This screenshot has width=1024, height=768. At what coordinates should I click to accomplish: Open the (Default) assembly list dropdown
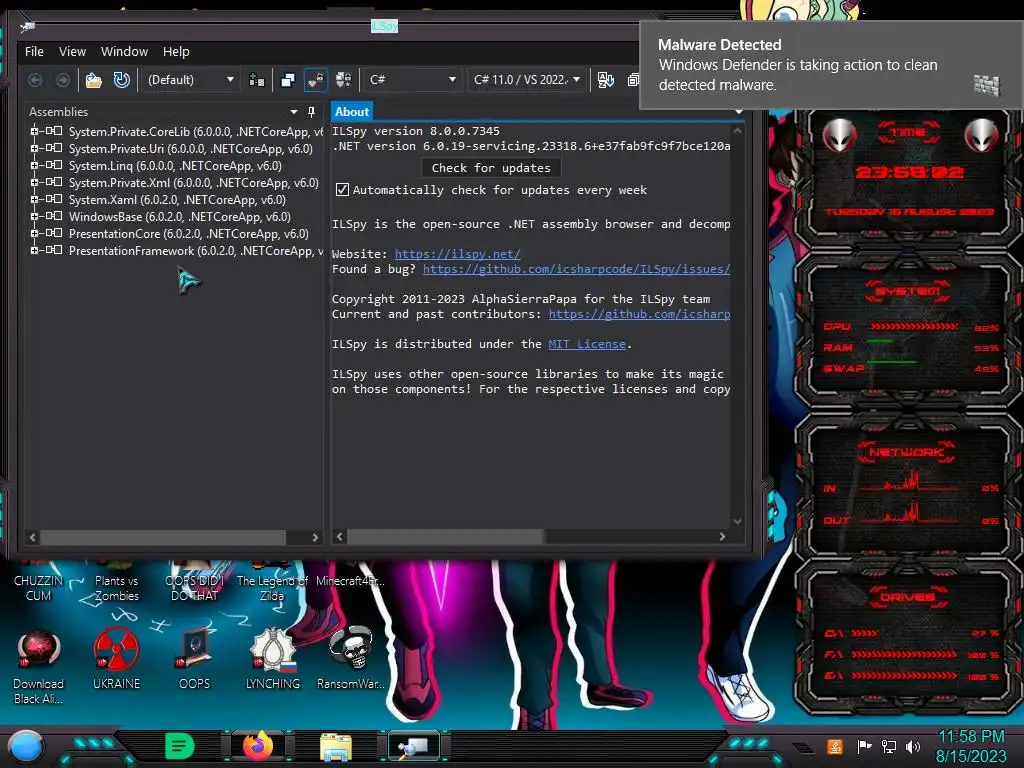click(x=190, y=80)
